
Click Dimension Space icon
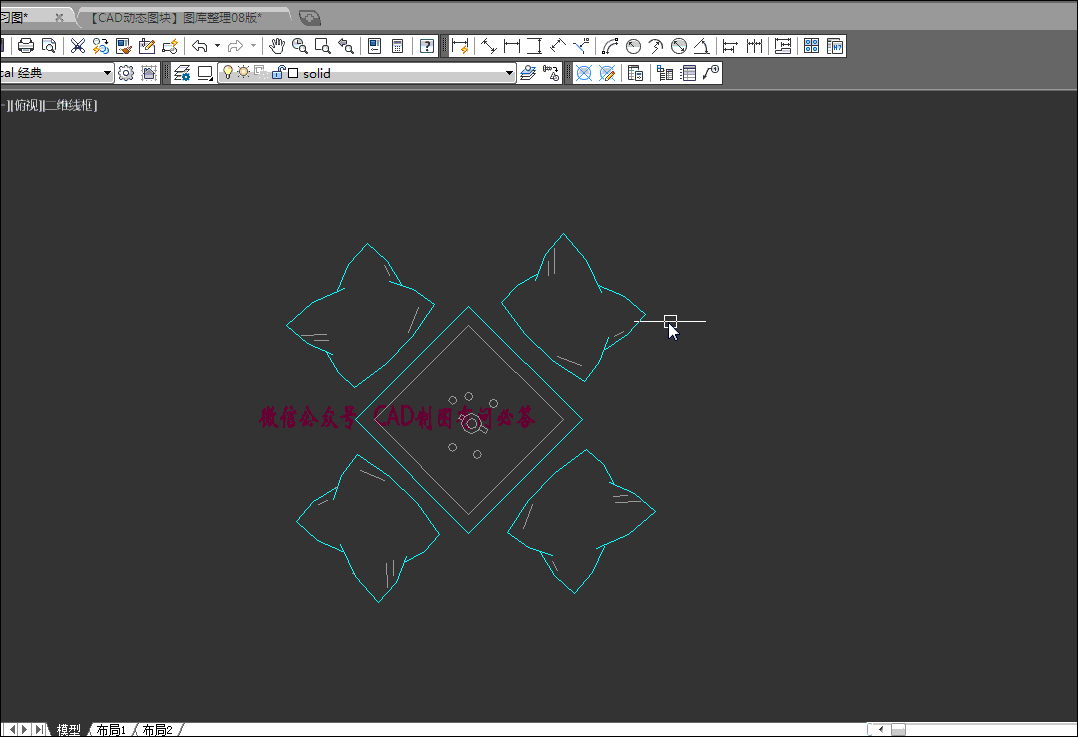[782, 46]
